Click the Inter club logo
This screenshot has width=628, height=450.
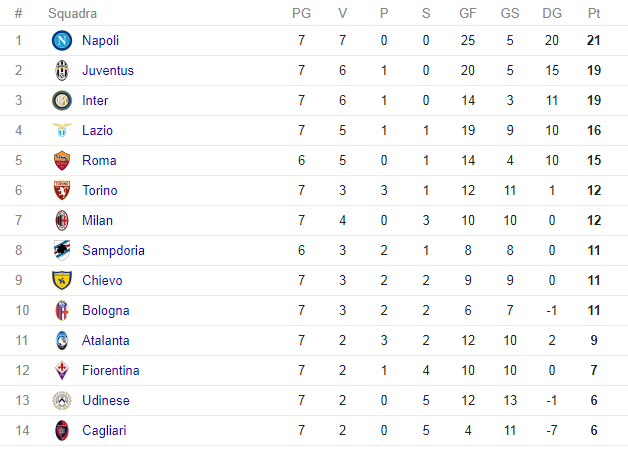click(62, 100)
